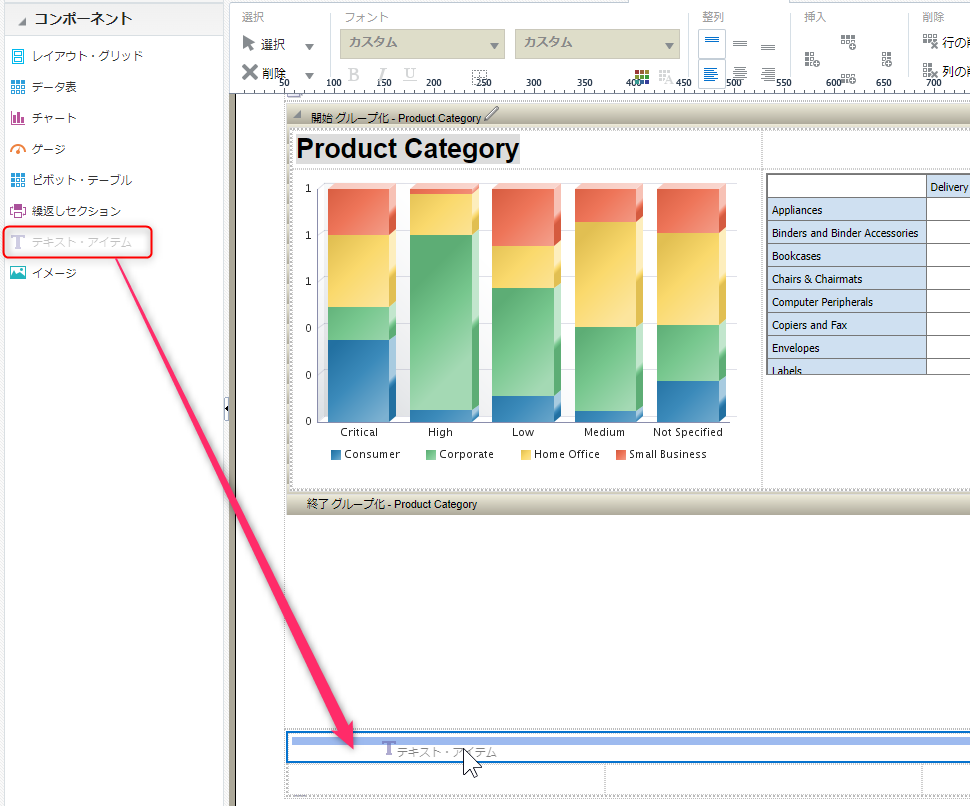
Task: Open the background color grid picker
Action: 642,76
